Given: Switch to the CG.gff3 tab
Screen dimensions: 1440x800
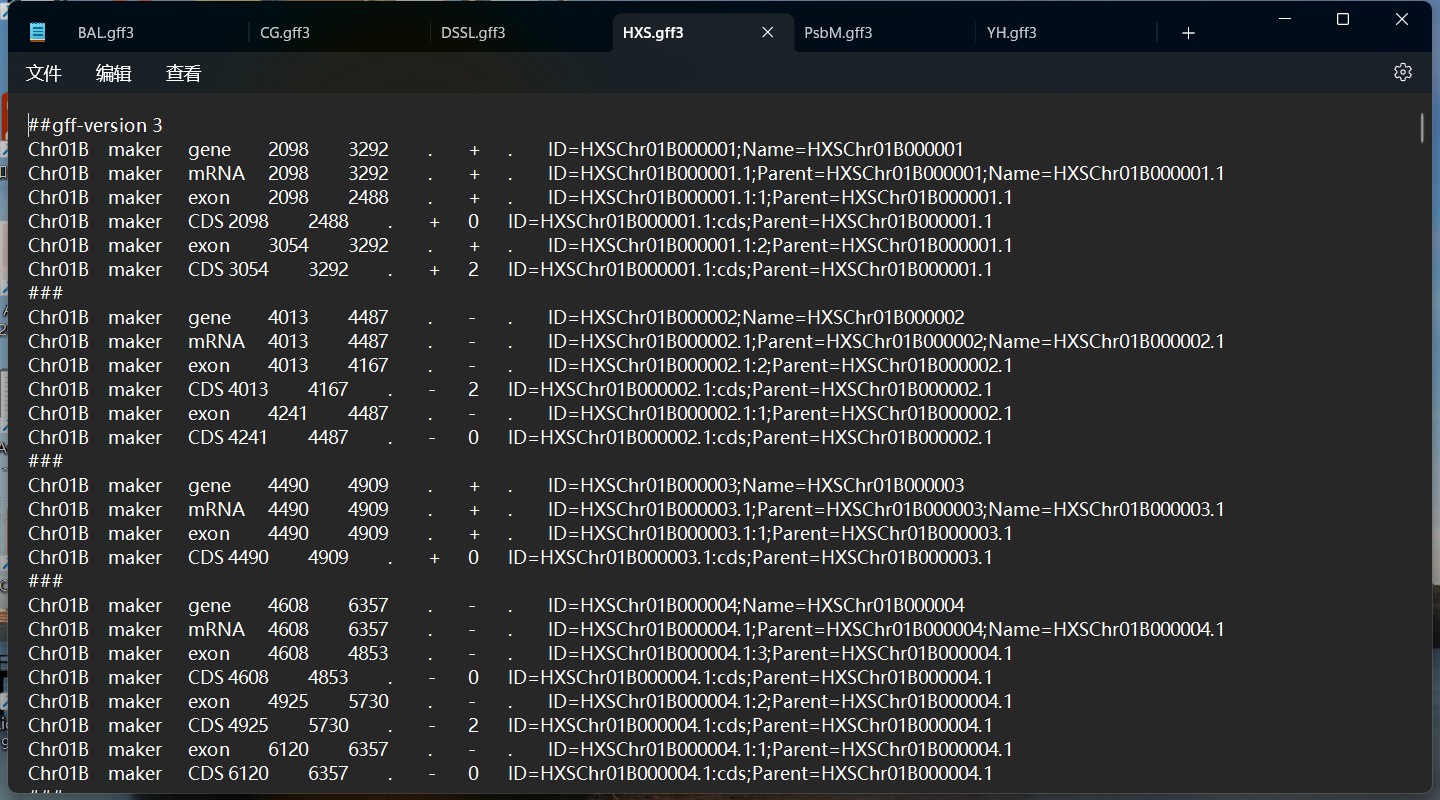Looking at the screenshot, I should 285,33.
